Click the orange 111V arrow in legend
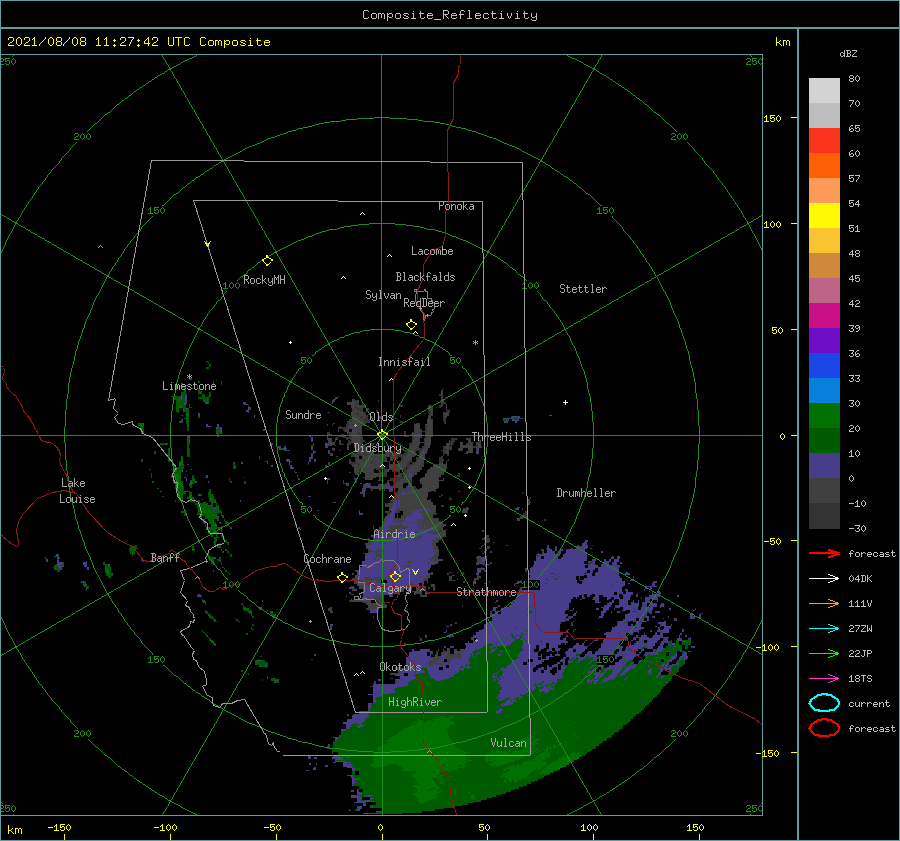Image resolution: width=900 pixels, height=841 pixels. [x=825, y=603]
